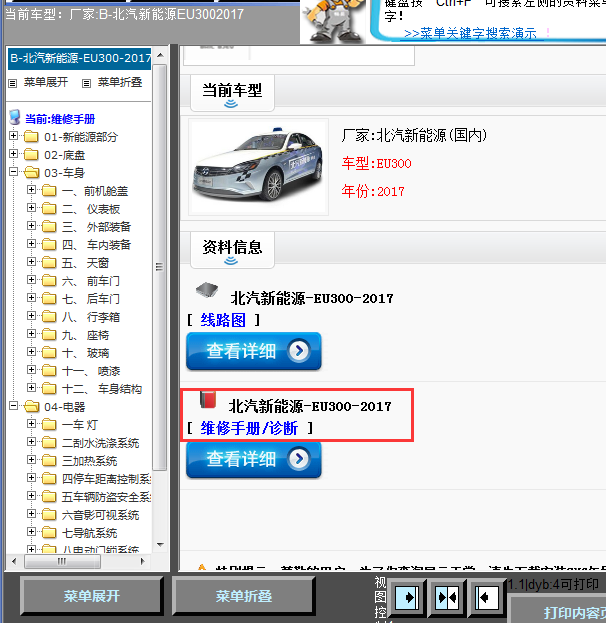The width and height of the screenshot is (606, 623).
Task: Select 七、后车门 tree item
Action: point(91,299)
